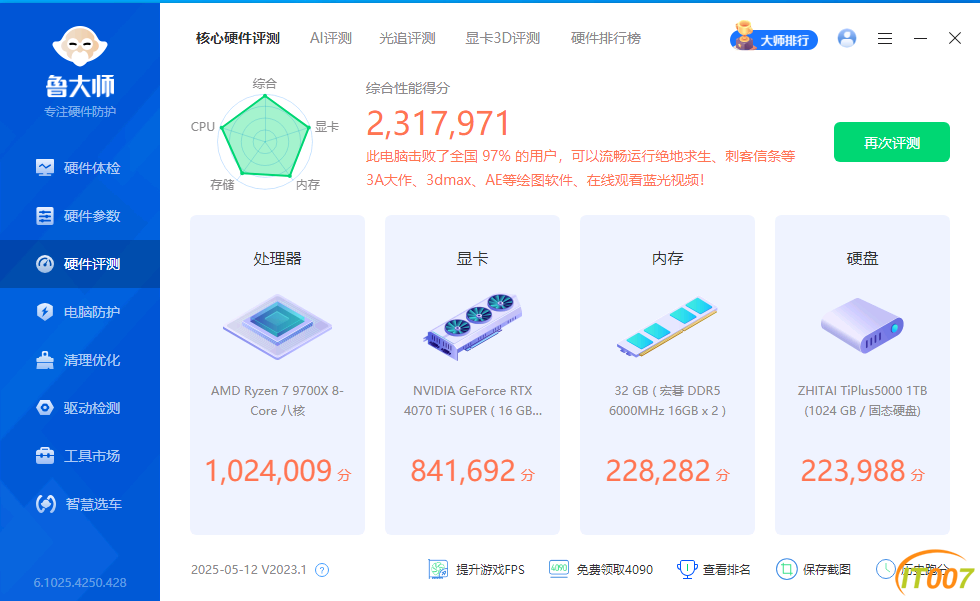This screenshot has height=601, width=980.
Task: Open the hamburger main menu
Action: click(884, 39)
